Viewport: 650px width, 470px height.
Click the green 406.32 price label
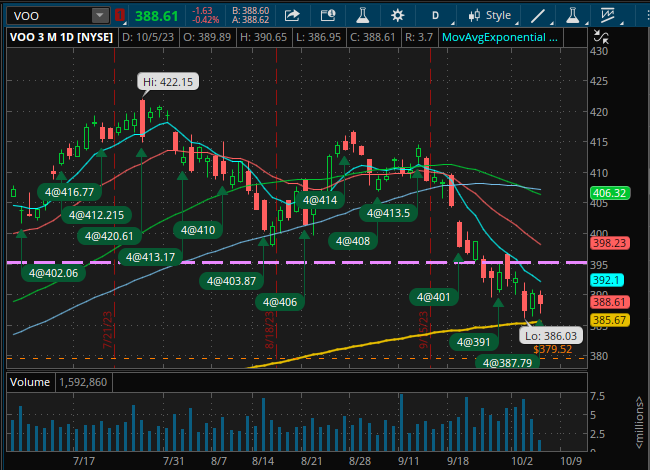coord(609,193)
